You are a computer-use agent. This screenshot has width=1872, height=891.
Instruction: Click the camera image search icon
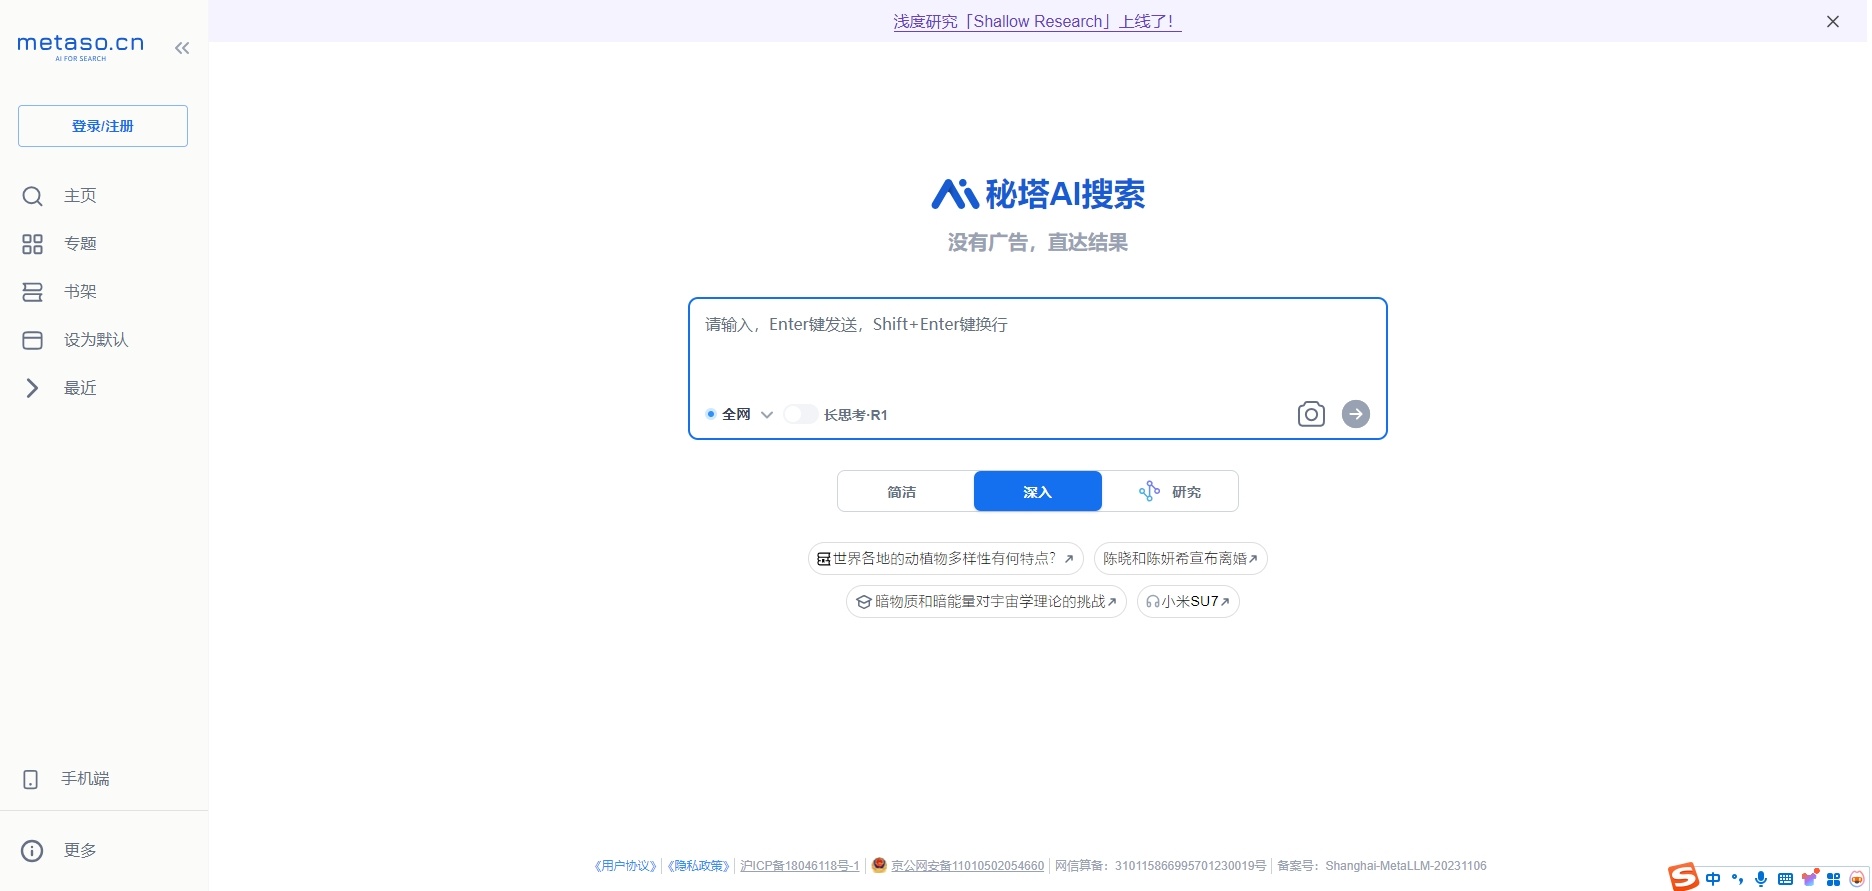1310,414
